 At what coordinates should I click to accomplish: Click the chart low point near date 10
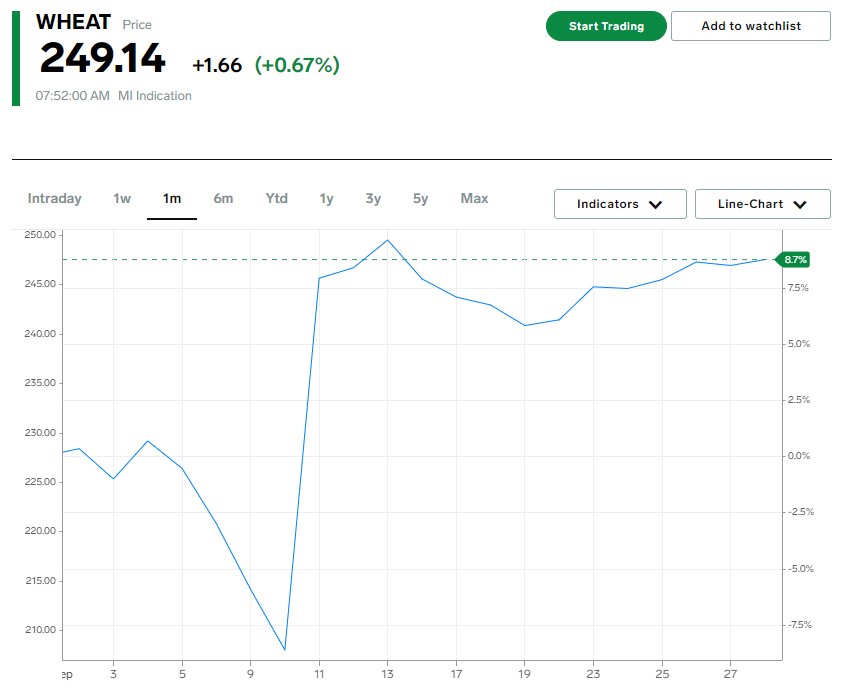285,650
